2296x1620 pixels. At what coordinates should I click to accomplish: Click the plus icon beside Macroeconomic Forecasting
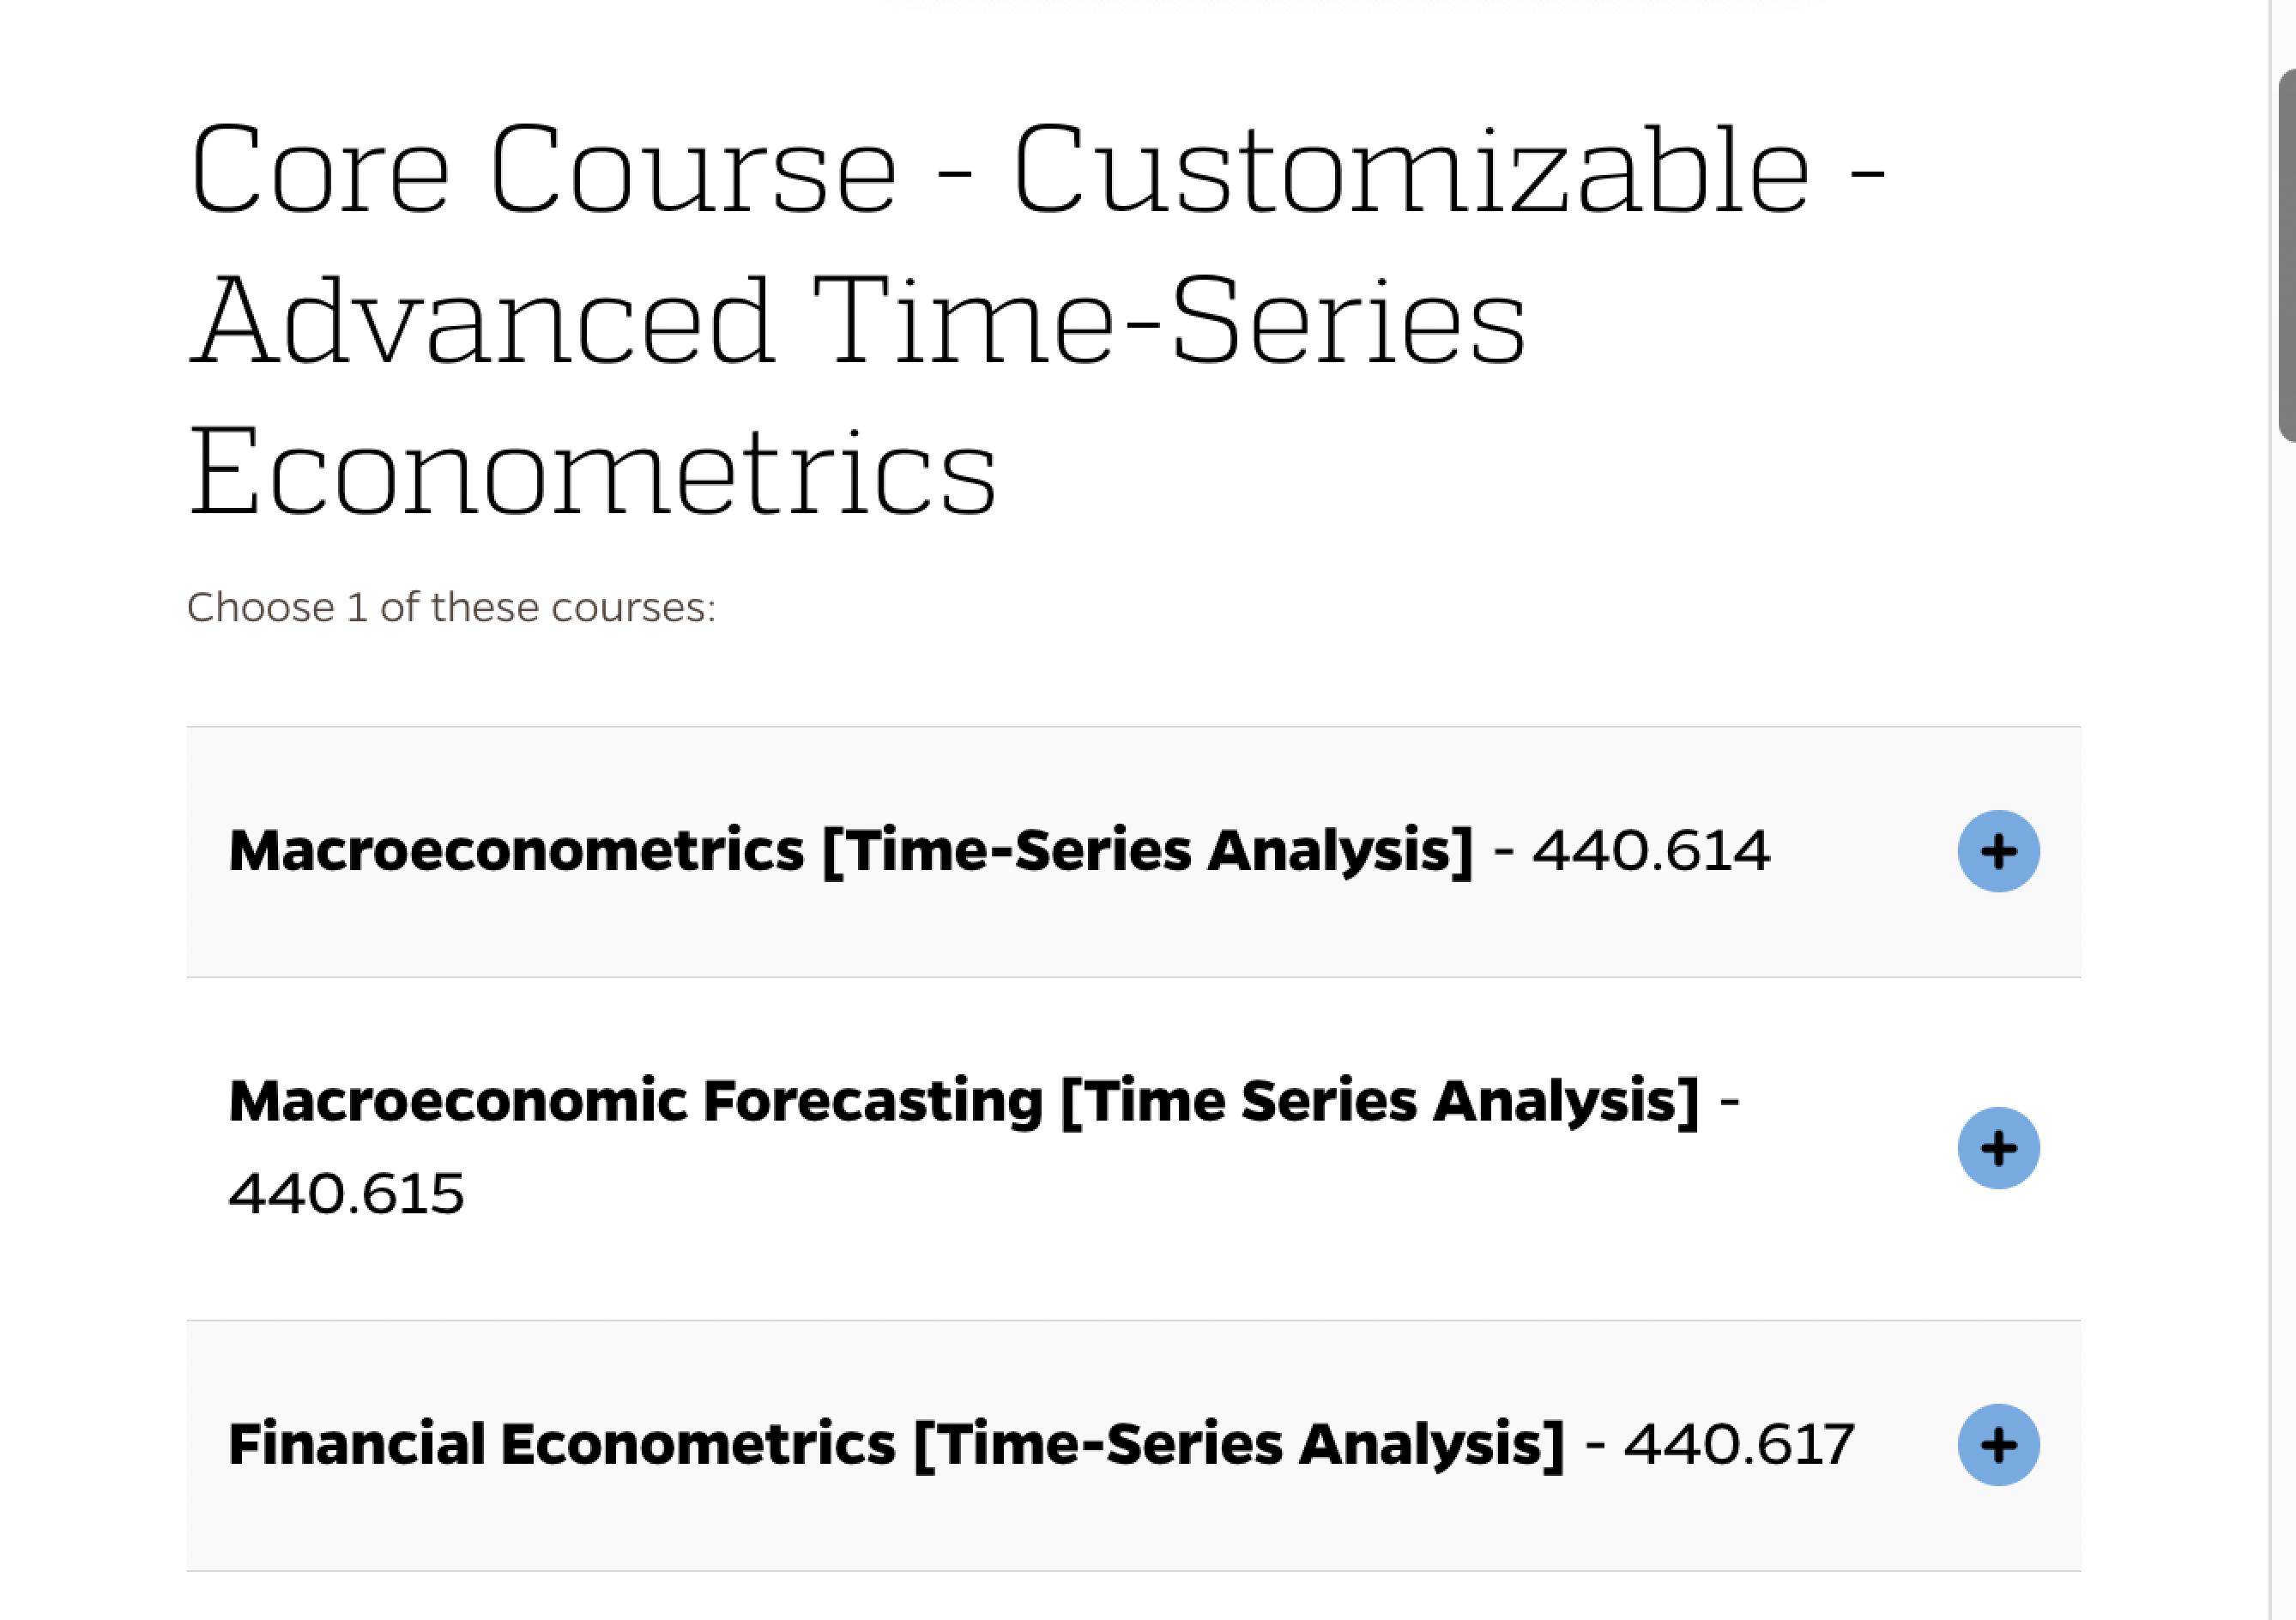pyautogui.click(x=1997, y=1148)
